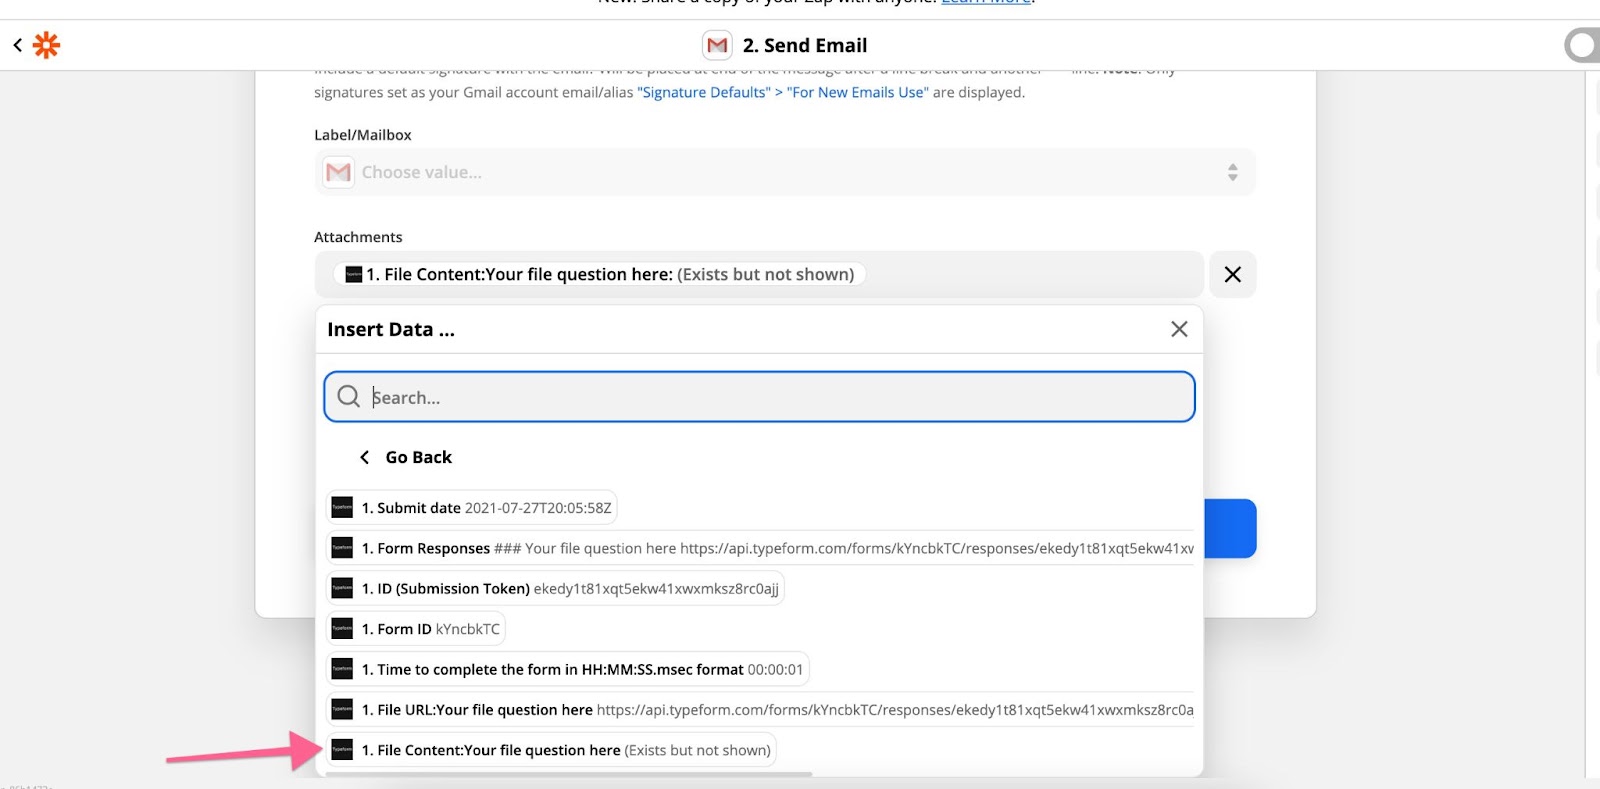Click Gmail icon beside Send Email title
Screen dimensions: 1600x789
click(717, 45)
